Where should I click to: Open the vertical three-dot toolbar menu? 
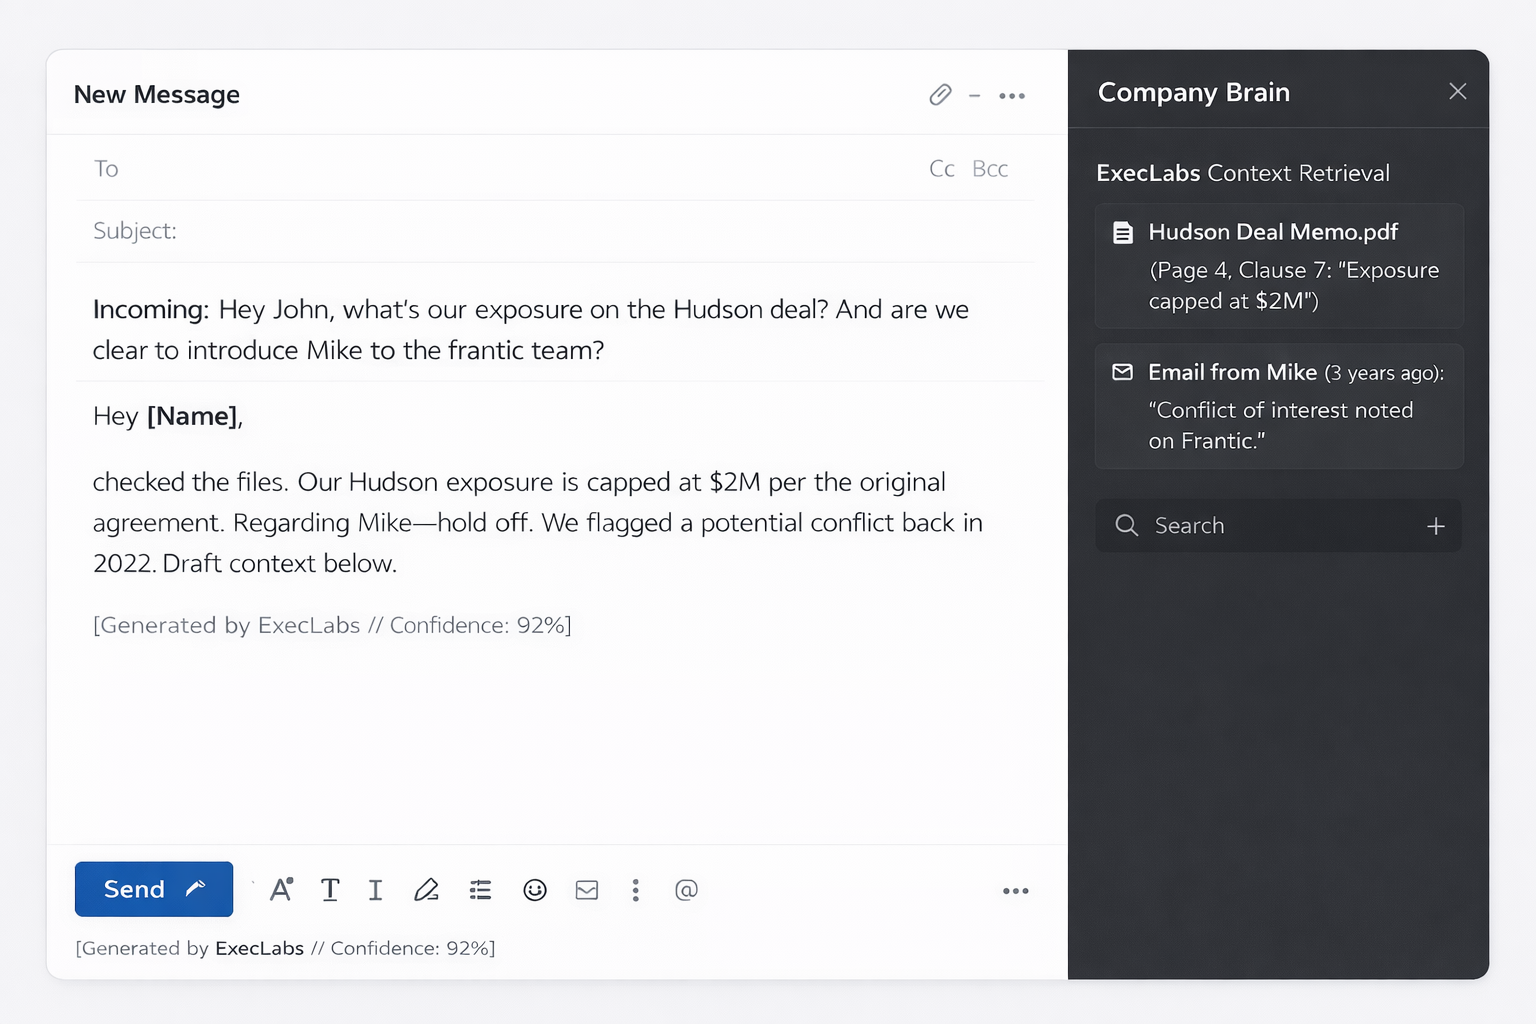(636, 890)
